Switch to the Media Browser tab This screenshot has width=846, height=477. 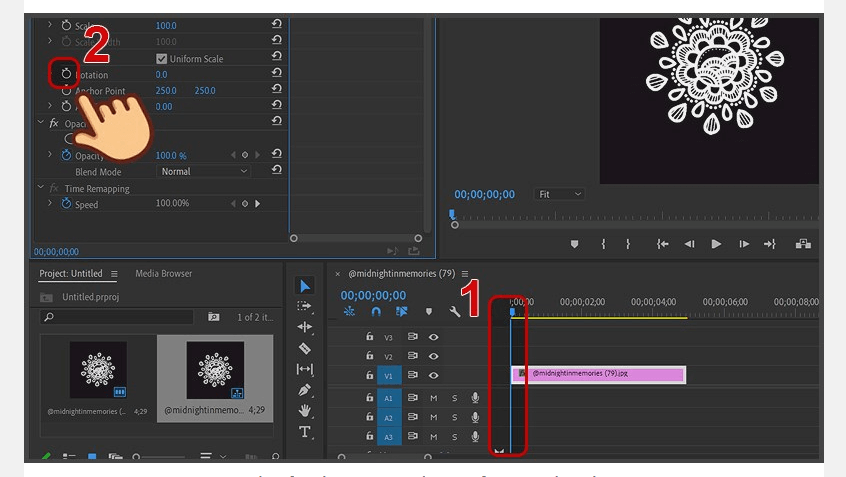coord(163,274)
